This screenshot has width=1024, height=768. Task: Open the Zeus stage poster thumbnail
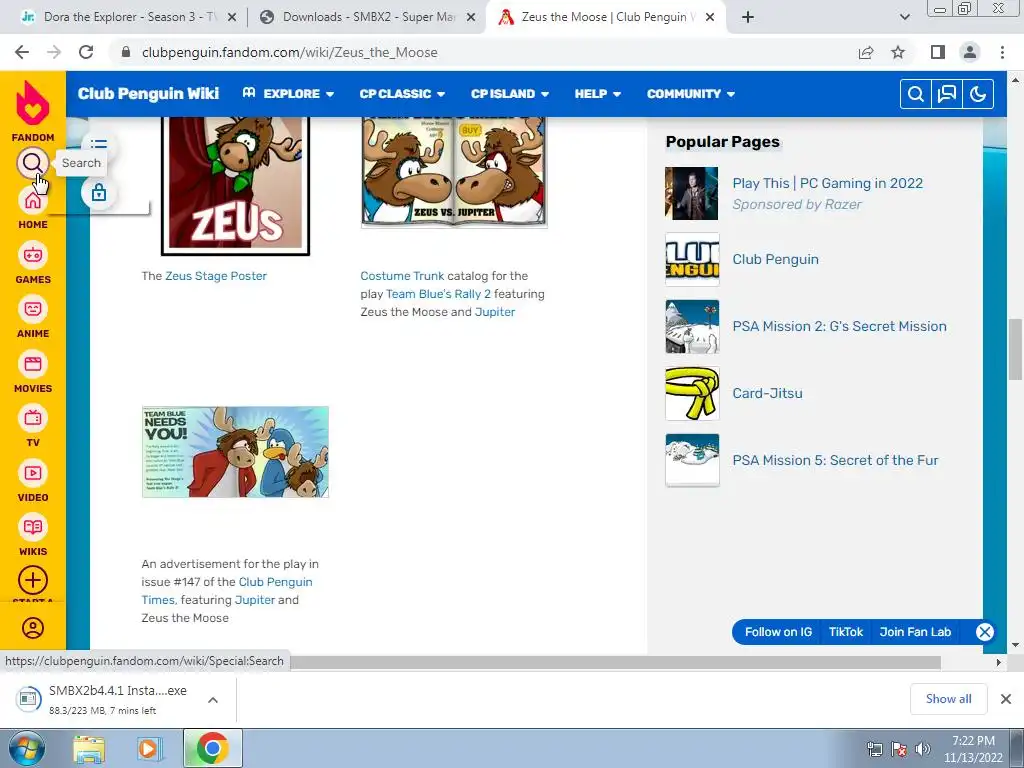pos(236,186)
